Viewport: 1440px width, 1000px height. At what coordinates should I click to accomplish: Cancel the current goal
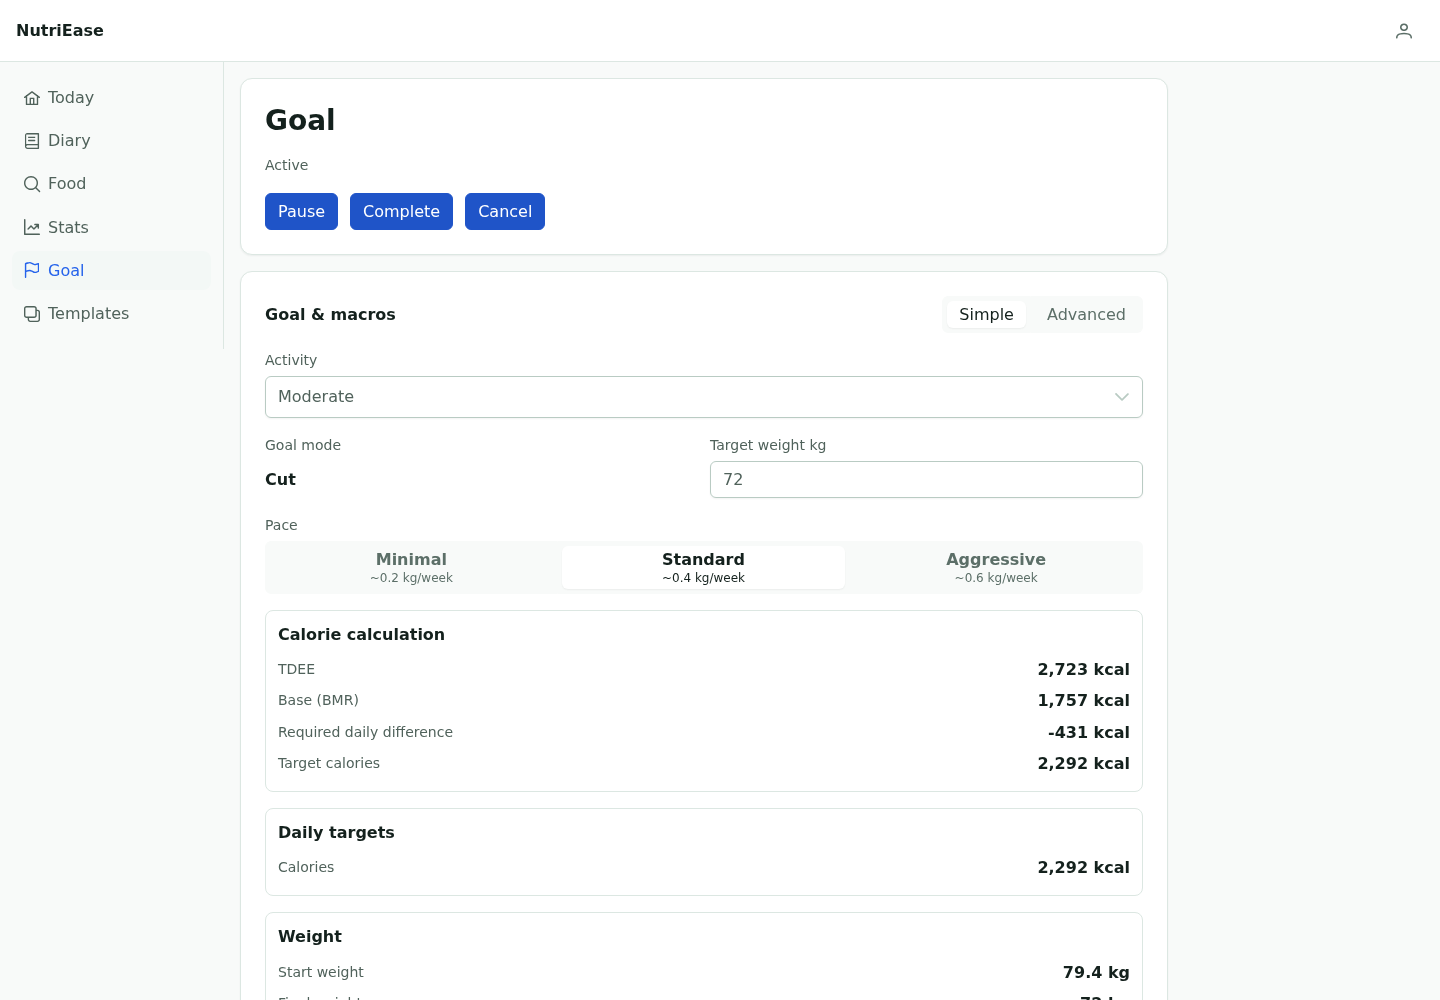pos(505,212)
